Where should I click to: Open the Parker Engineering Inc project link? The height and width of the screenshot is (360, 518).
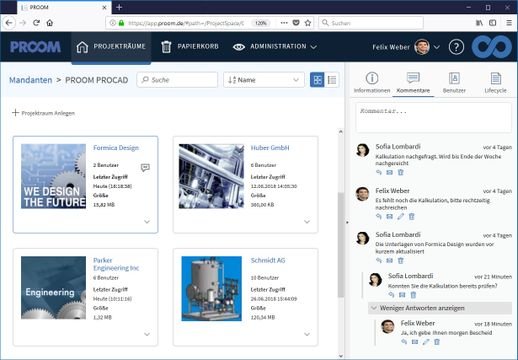[116, 264]
